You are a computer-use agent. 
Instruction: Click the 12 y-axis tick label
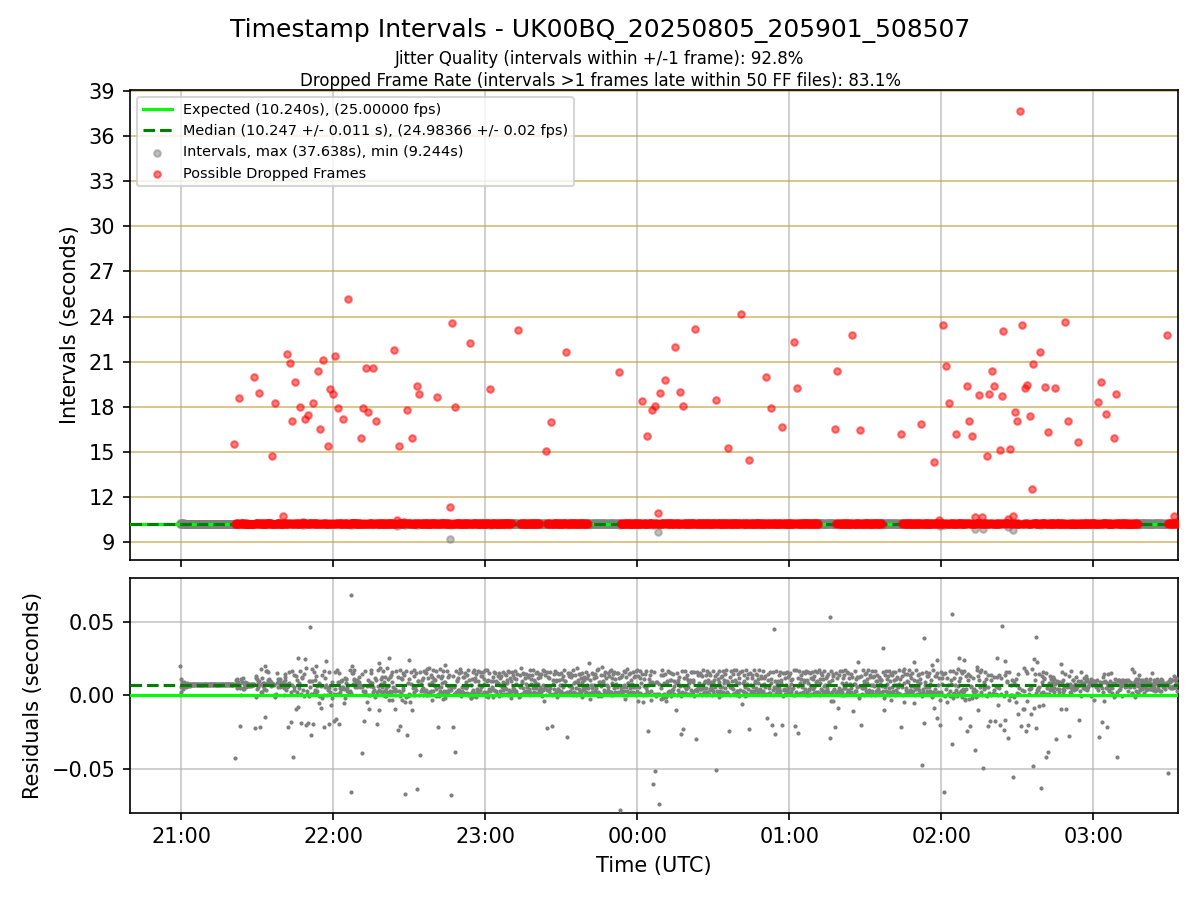103,497
